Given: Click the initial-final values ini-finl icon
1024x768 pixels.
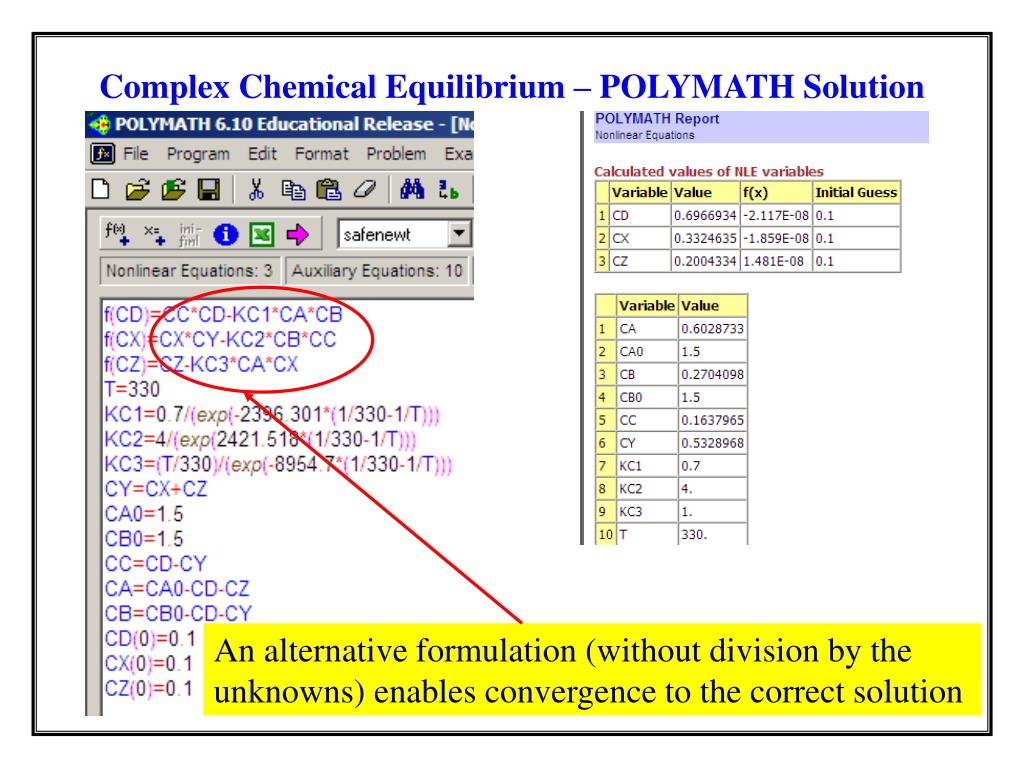Looking at the screenshot, I should [190, 234].
